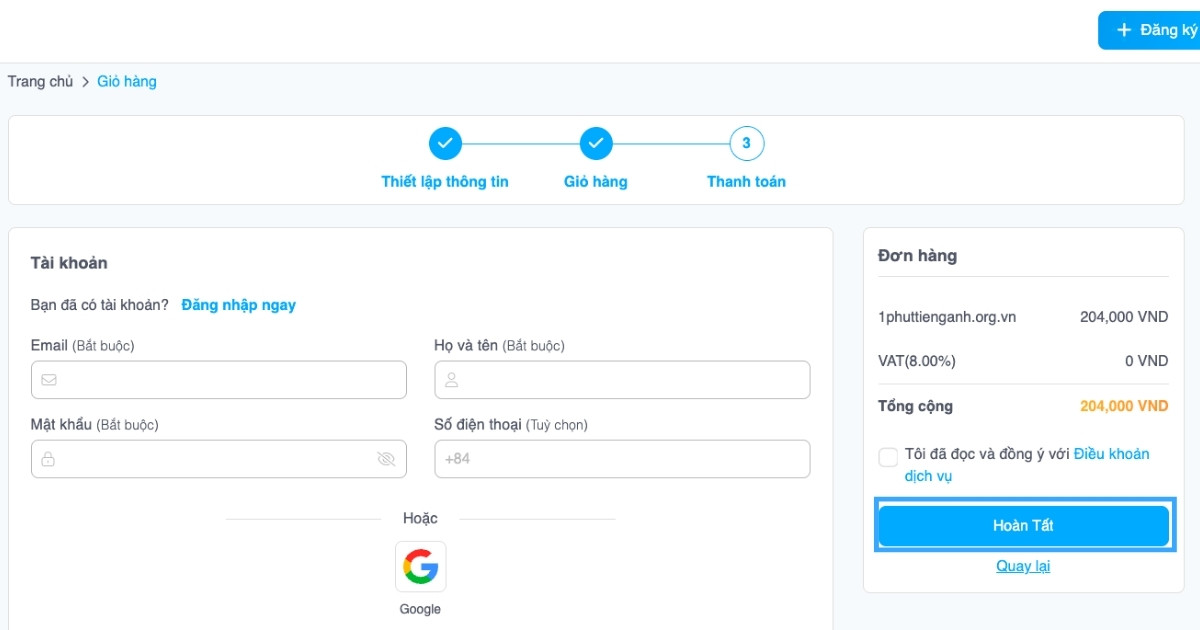Click step three Thanh toán circle
The image size is (1200, 630).
click(746, 144)
